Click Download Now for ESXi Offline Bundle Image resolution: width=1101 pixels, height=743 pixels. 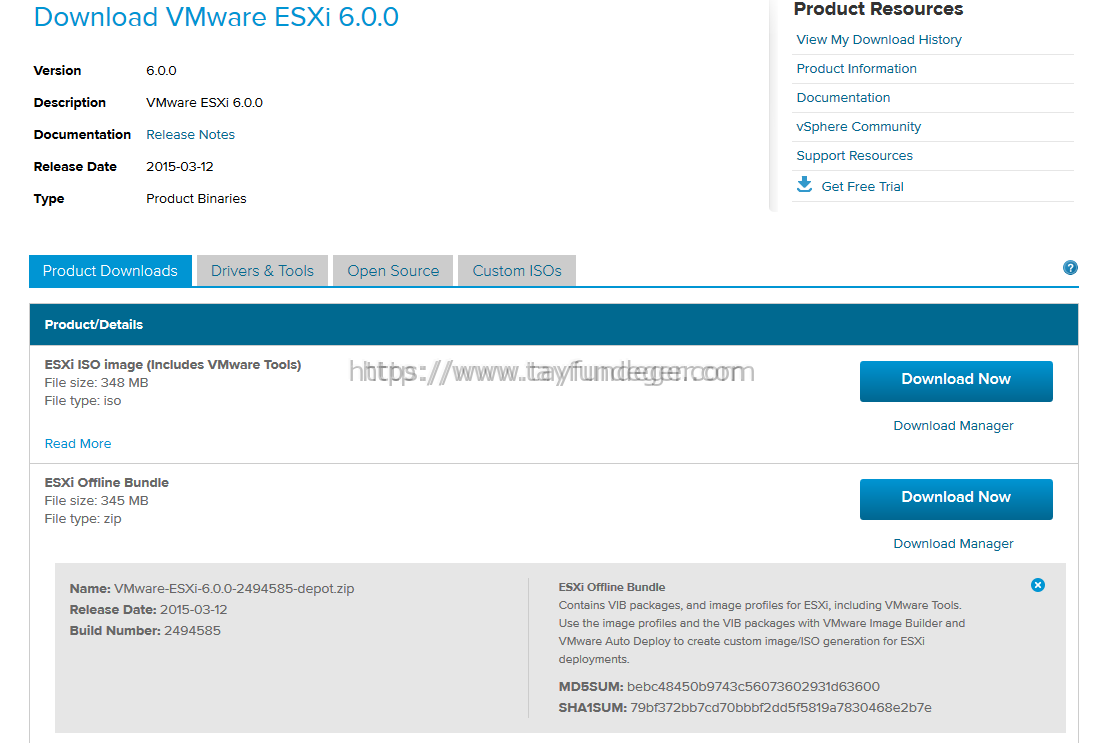point(956,499)
